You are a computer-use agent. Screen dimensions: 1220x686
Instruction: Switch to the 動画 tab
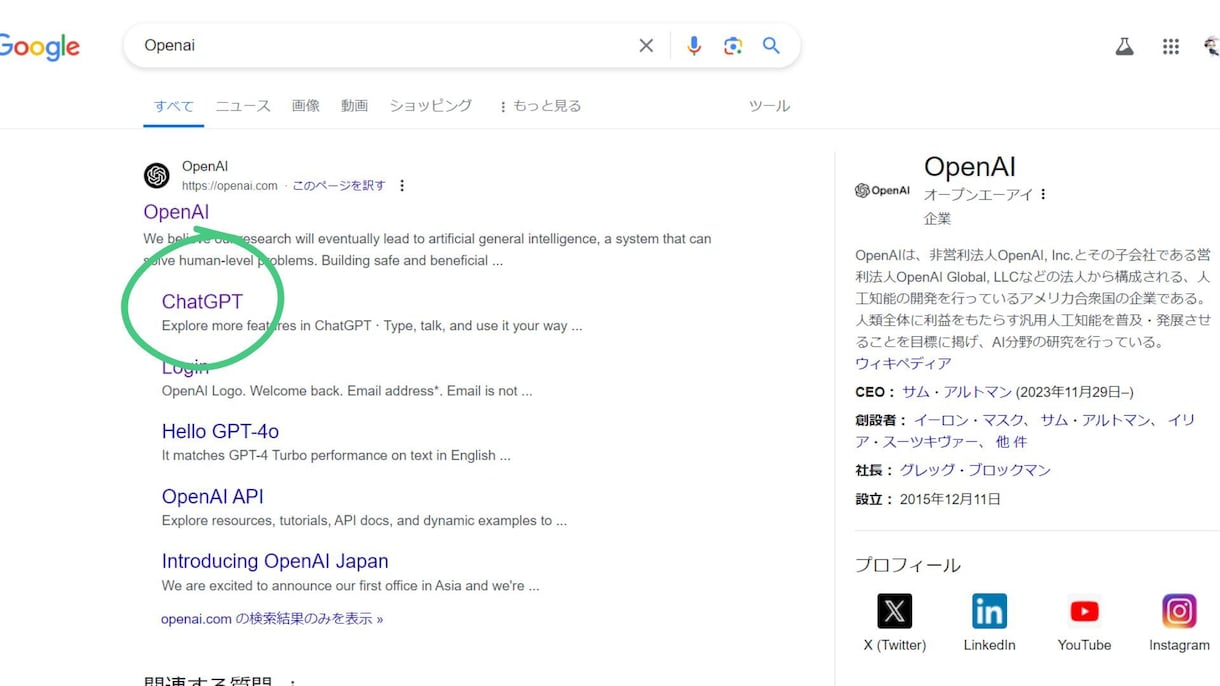[x=354, y=105]
